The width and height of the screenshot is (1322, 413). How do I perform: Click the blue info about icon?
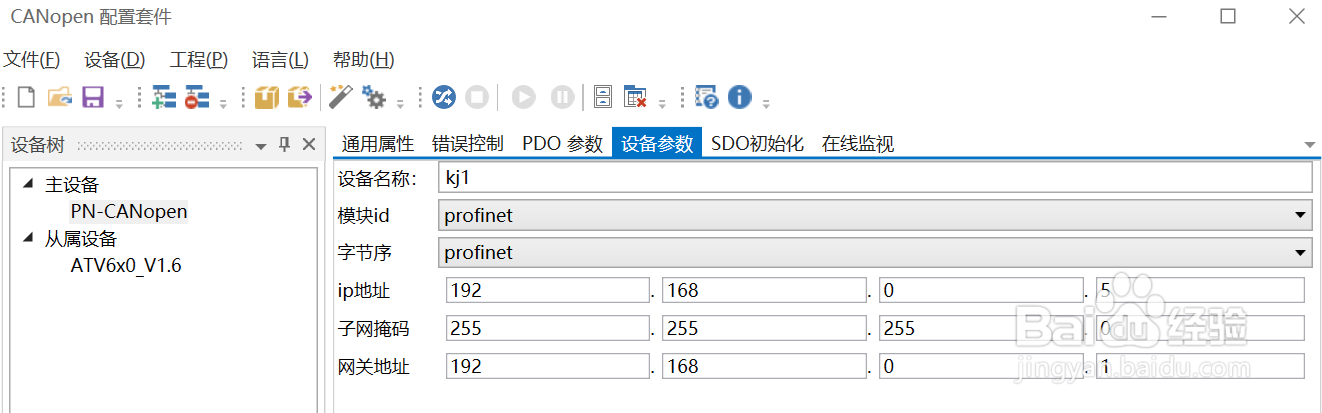[x=739, y=97]
